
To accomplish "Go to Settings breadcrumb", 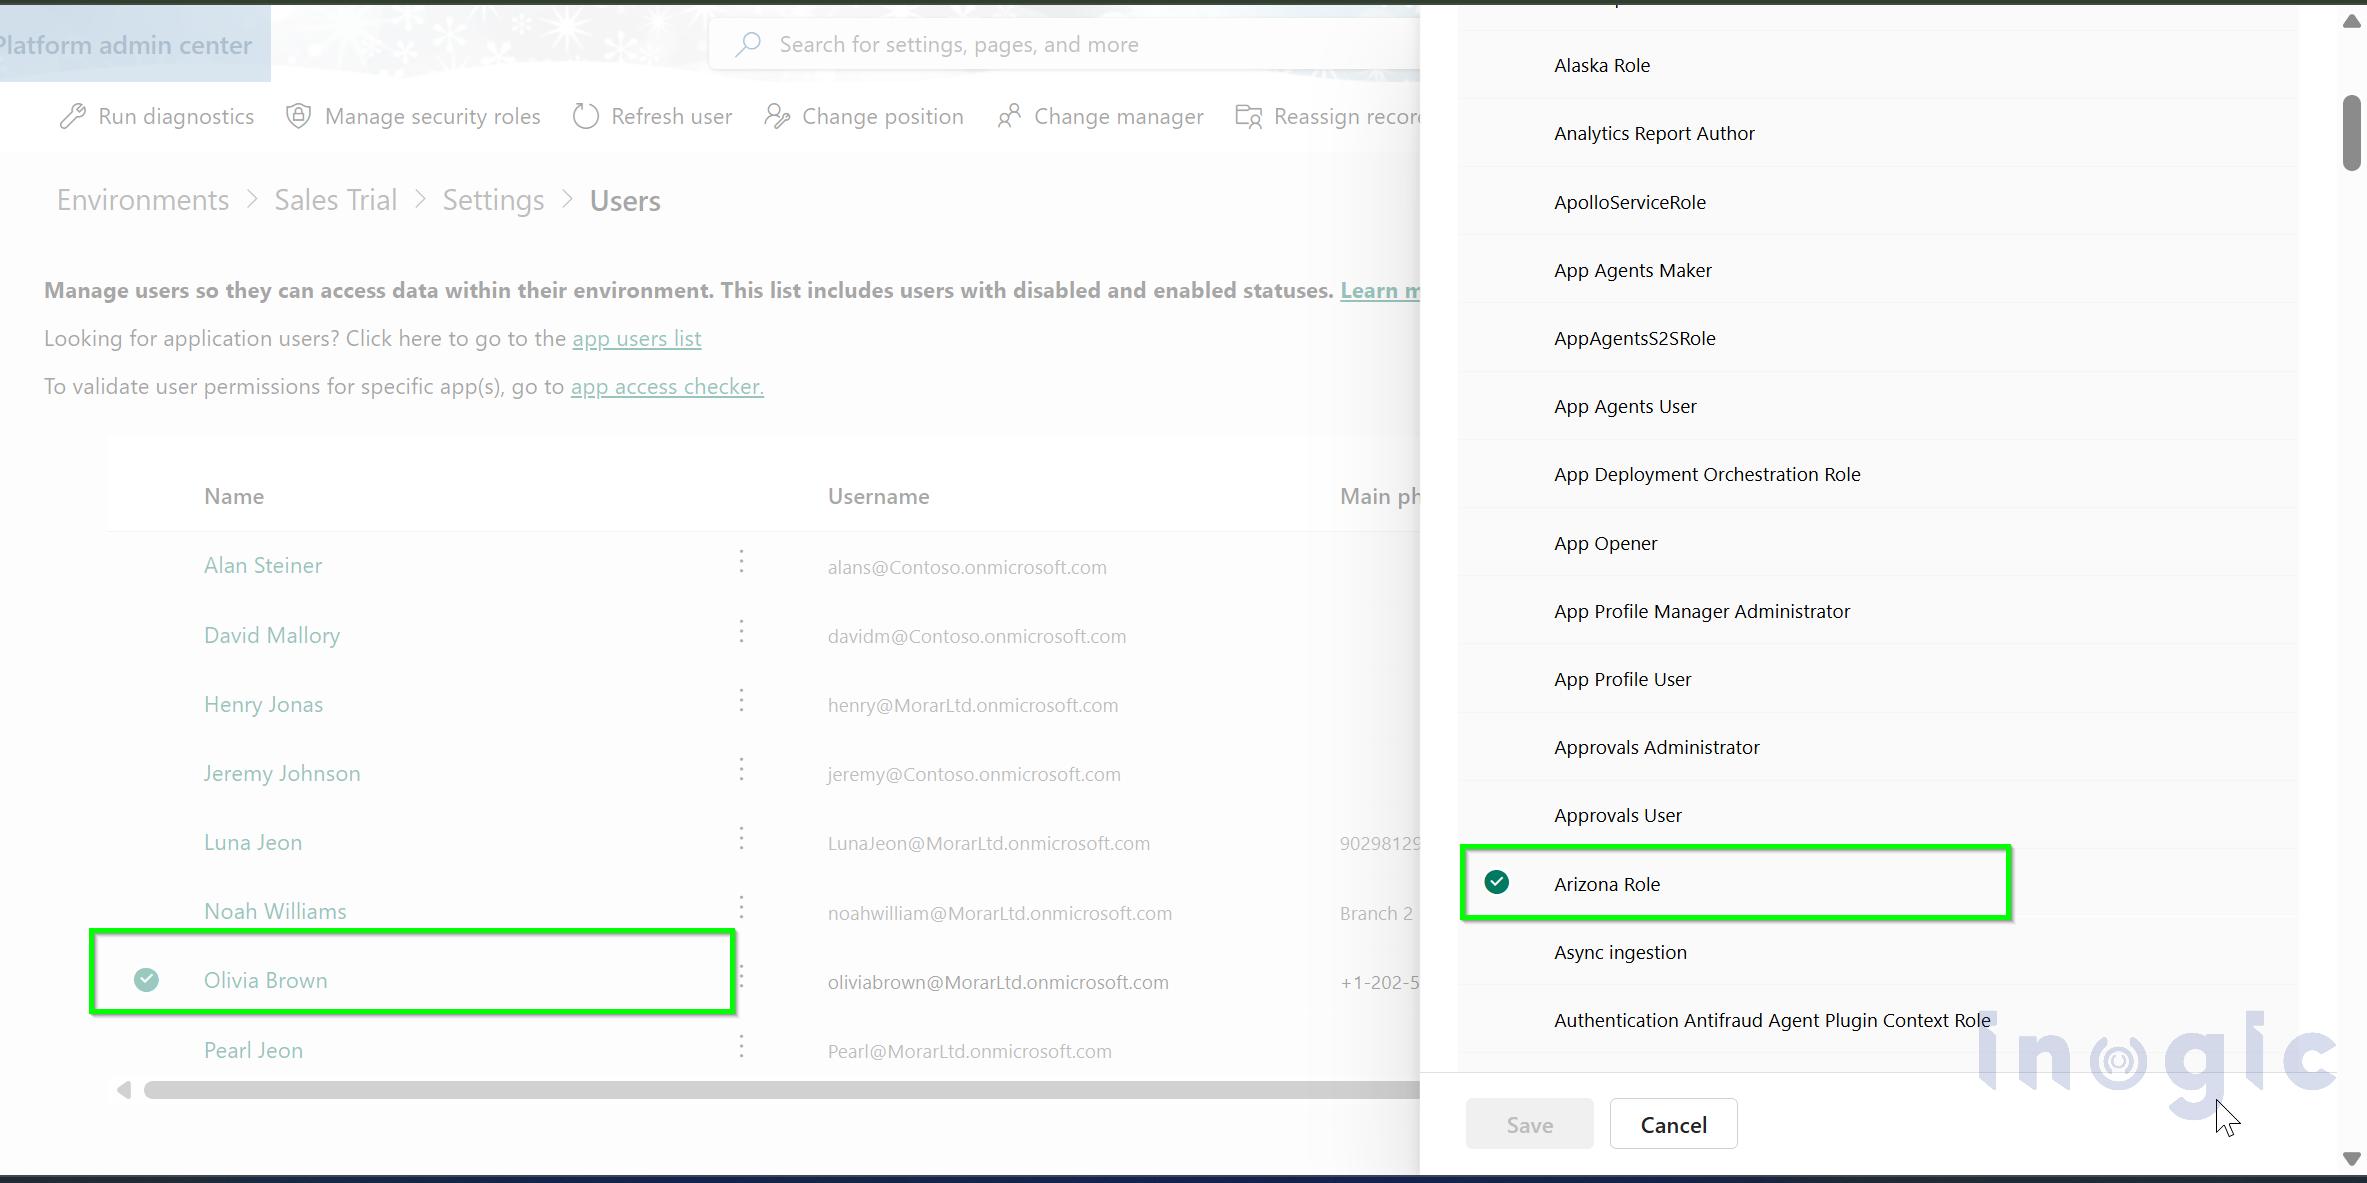I will (493, 200).
